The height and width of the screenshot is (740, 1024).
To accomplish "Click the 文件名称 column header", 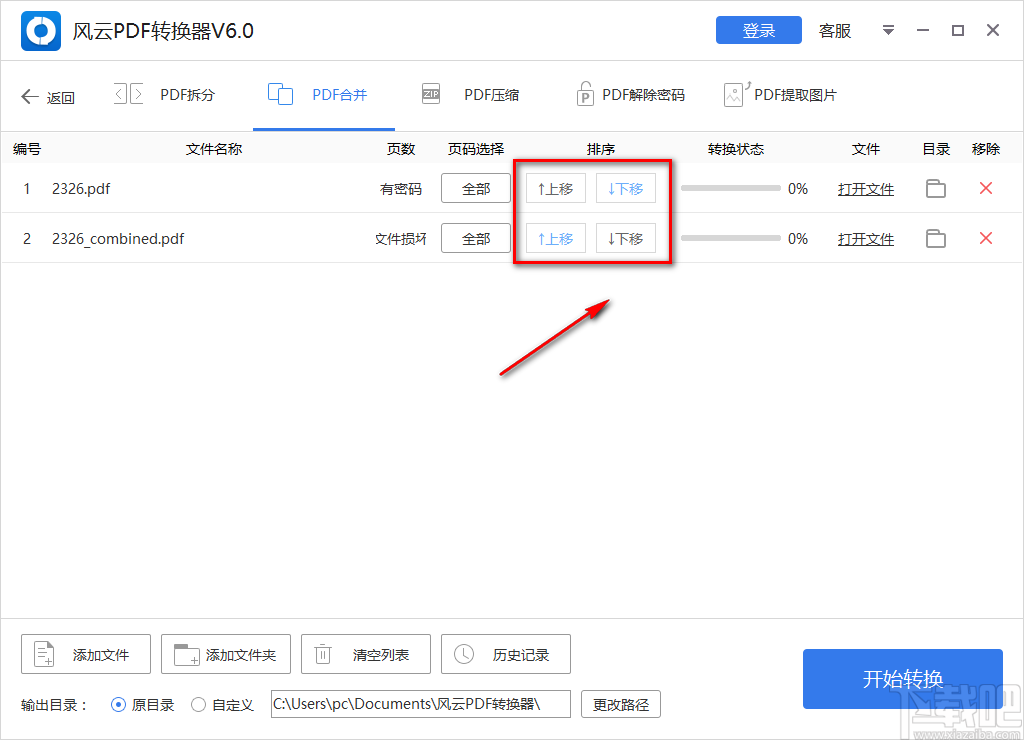I will point(214,149).
